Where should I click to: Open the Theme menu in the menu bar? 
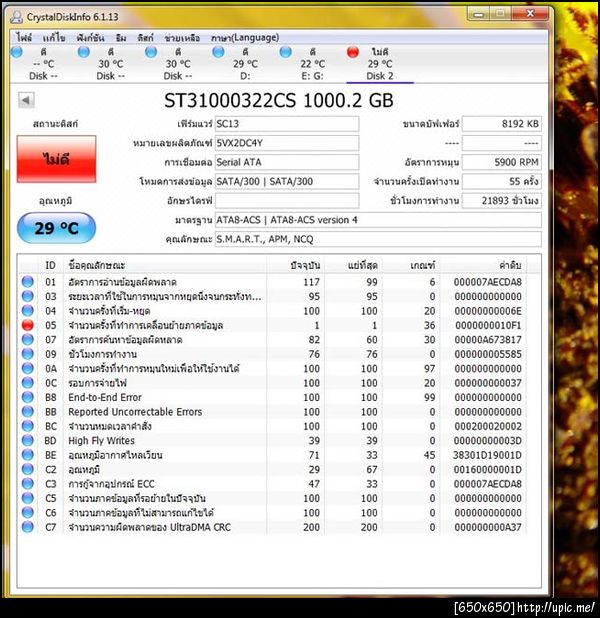tap(121, 37)
